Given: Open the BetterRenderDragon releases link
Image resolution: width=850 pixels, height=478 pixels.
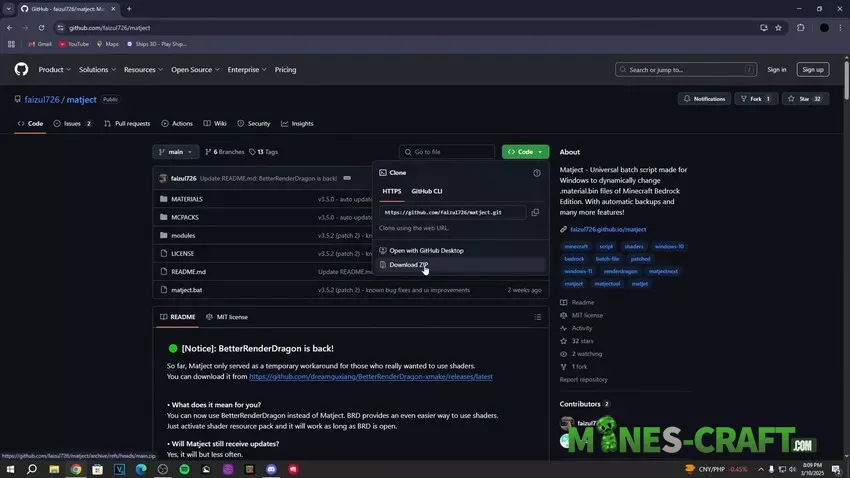Looking at the screenshot, I should pyautogui.click(x=371, y=377).
